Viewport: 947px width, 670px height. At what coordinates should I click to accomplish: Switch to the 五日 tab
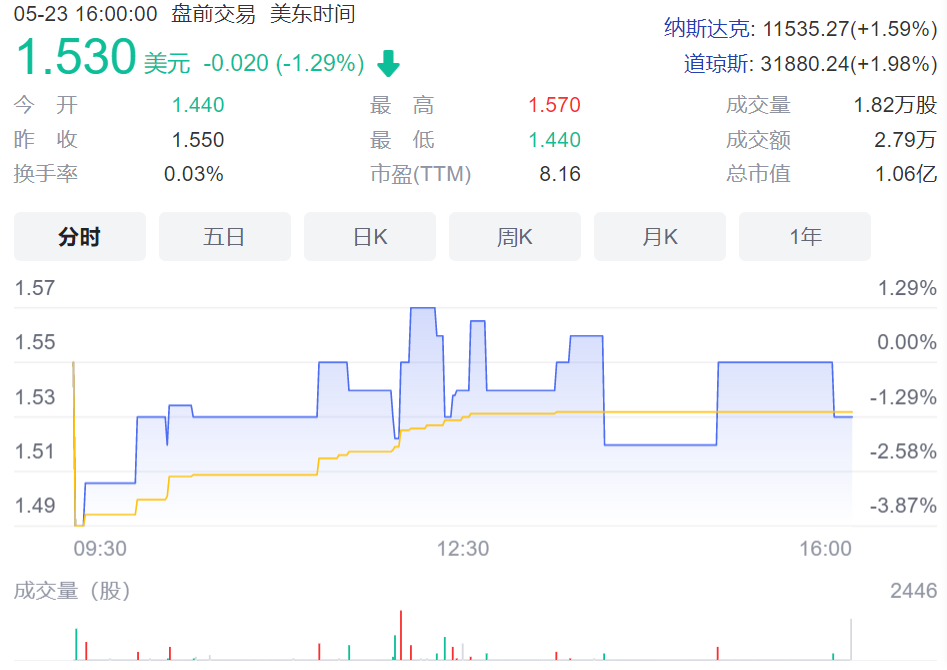coord(225,237)
